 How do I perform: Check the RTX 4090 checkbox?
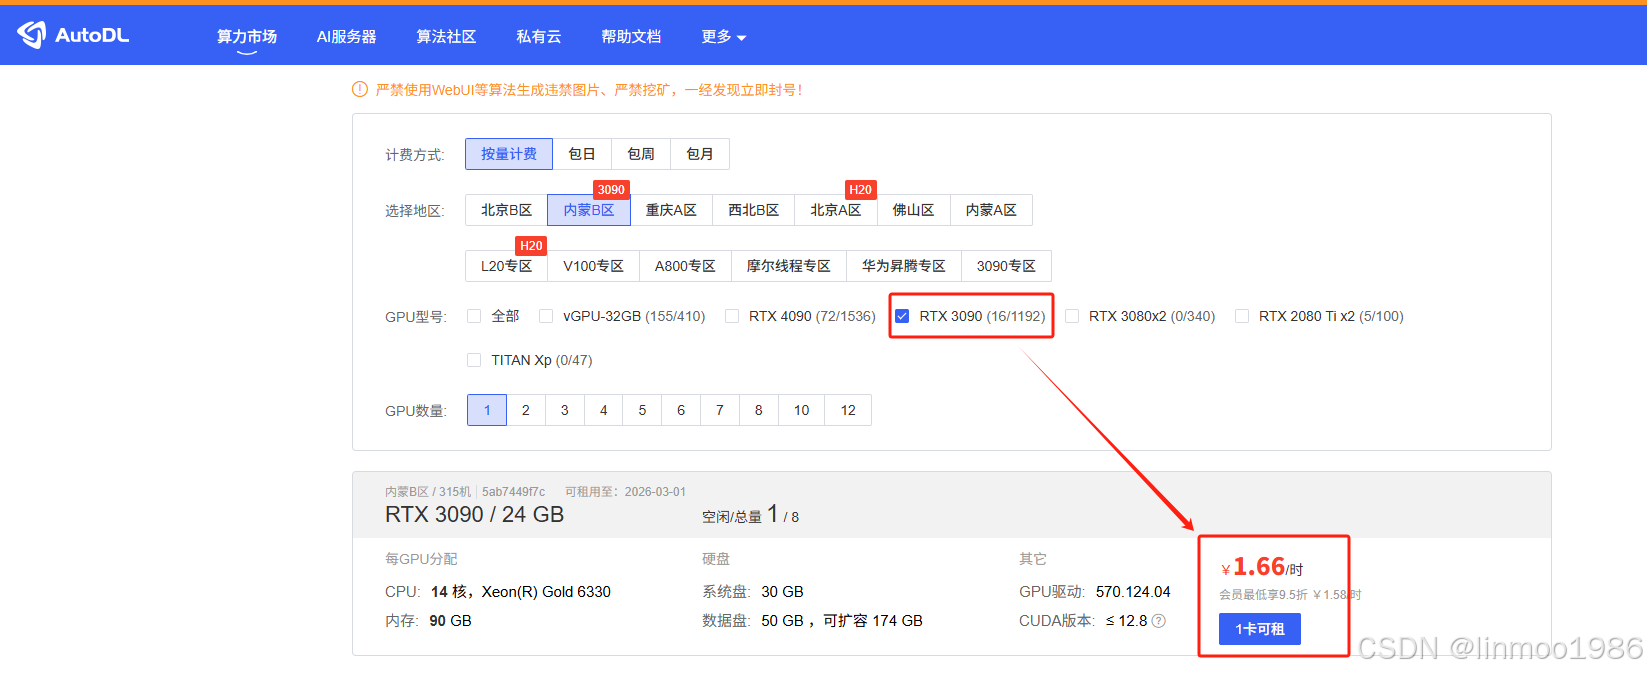click(x=732, y=316)
